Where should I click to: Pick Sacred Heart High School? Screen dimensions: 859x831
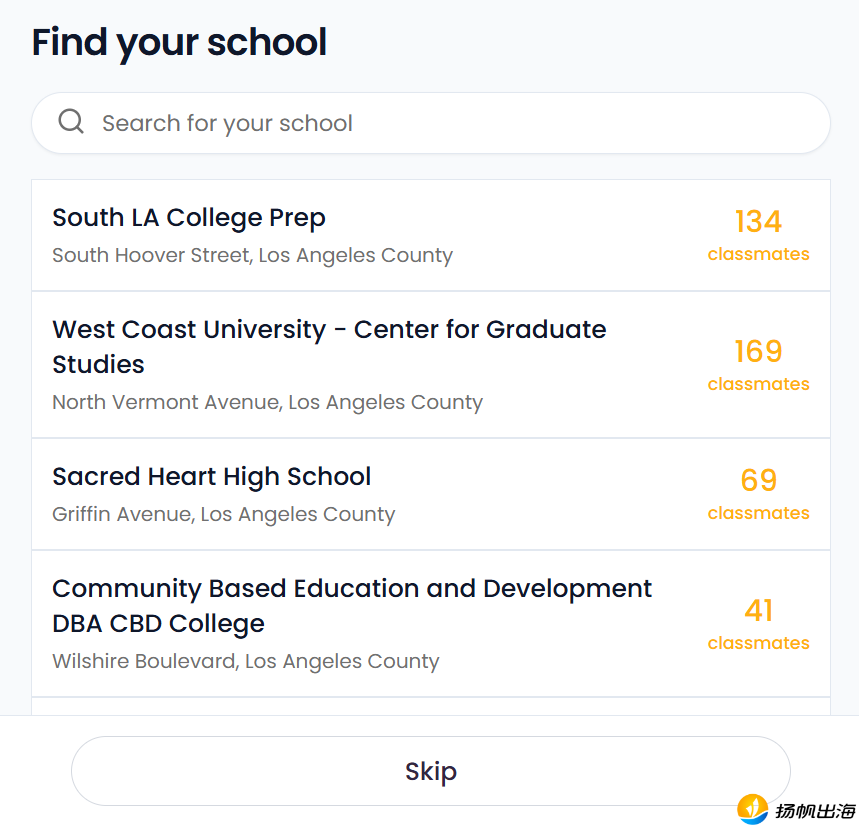point(211,477)
